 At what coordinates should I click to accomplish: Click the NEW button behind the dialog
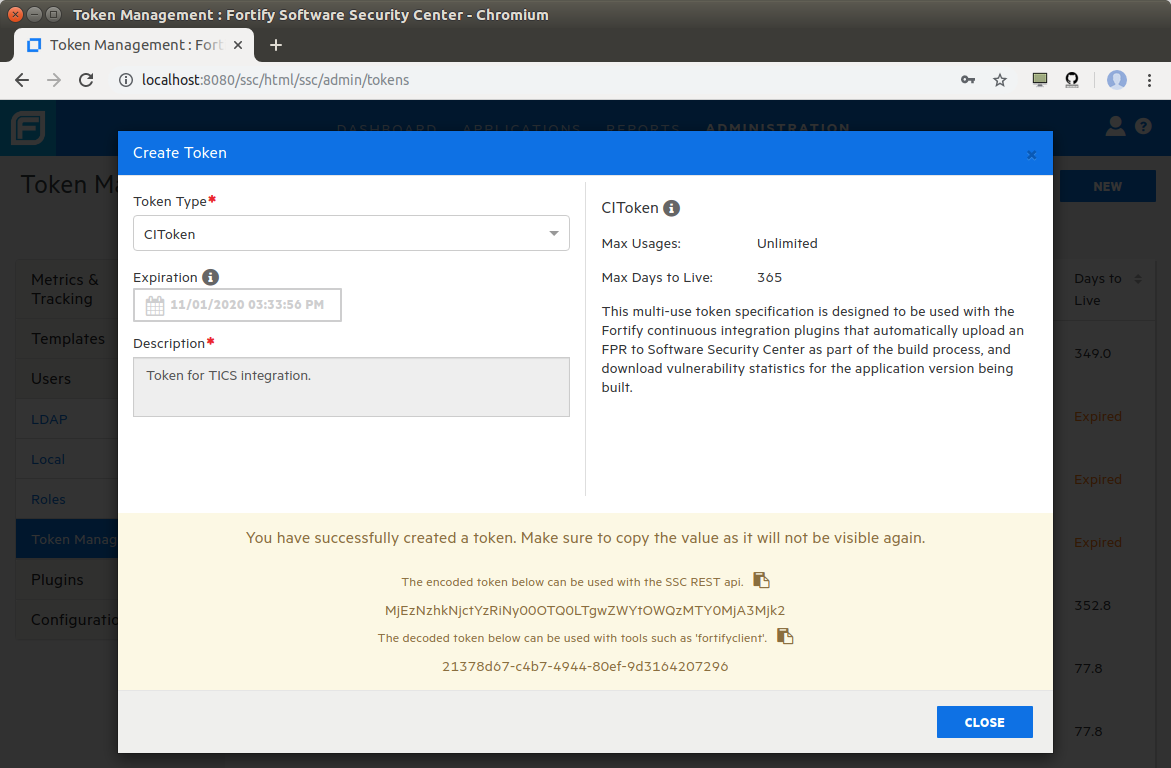coord(1108,186)
